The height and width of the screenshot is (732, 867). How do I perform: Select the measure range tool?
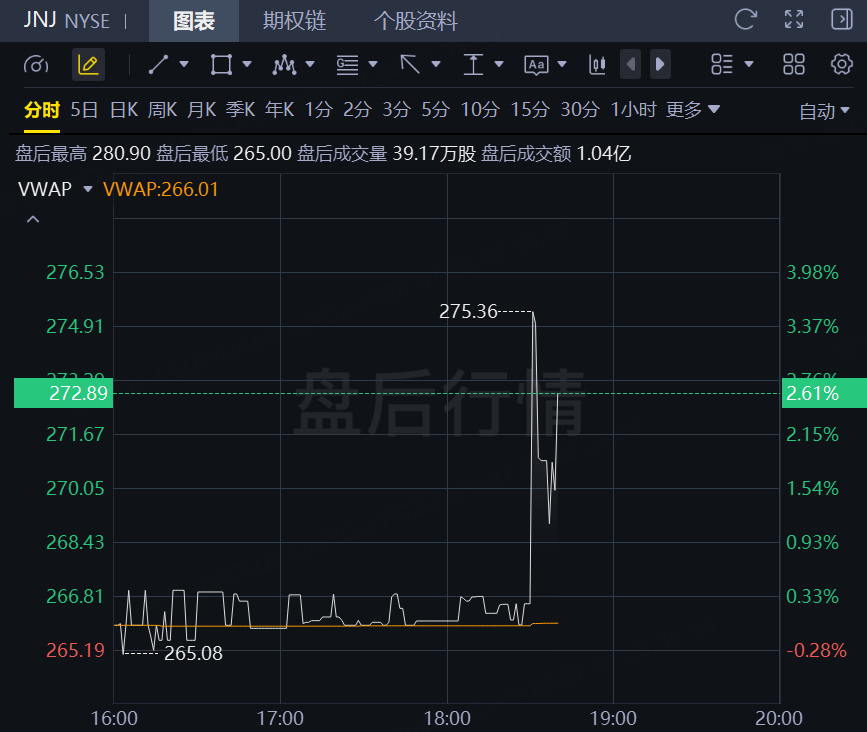coord(473,65)
